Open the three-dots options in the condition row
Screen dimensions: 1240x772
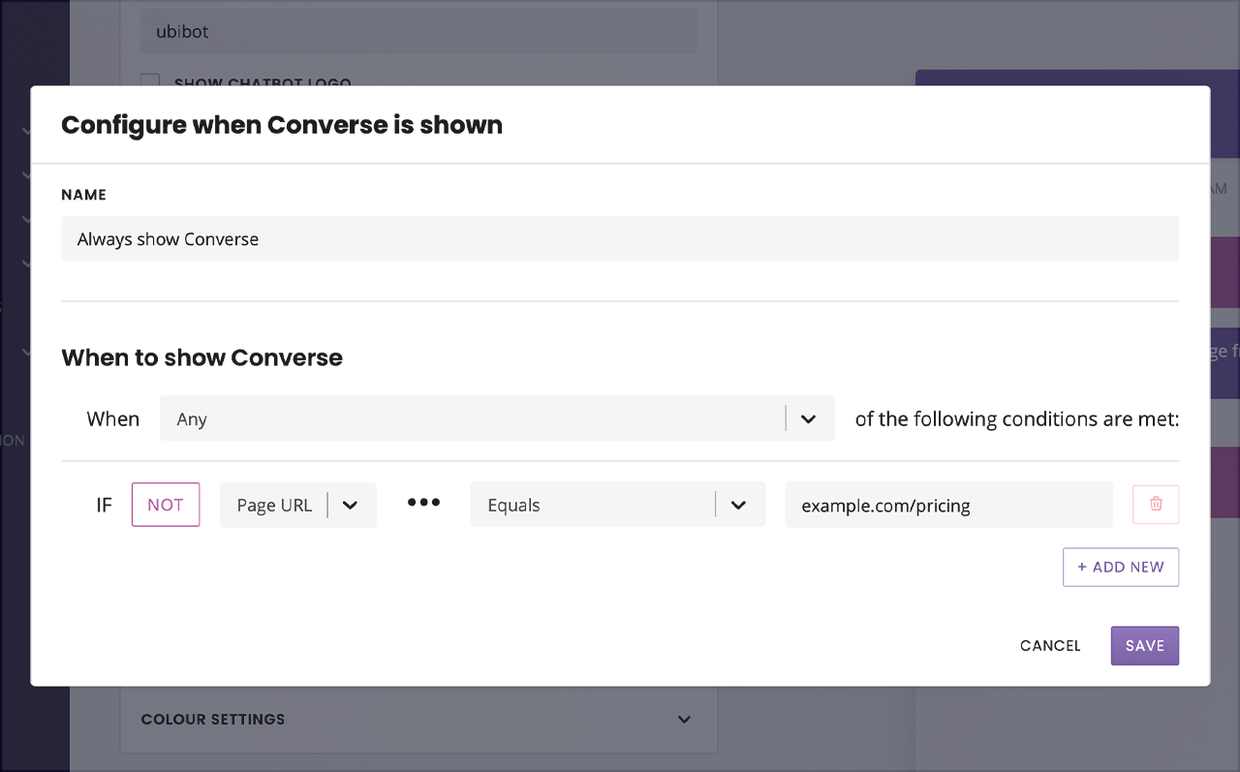[x=424, y=503]
